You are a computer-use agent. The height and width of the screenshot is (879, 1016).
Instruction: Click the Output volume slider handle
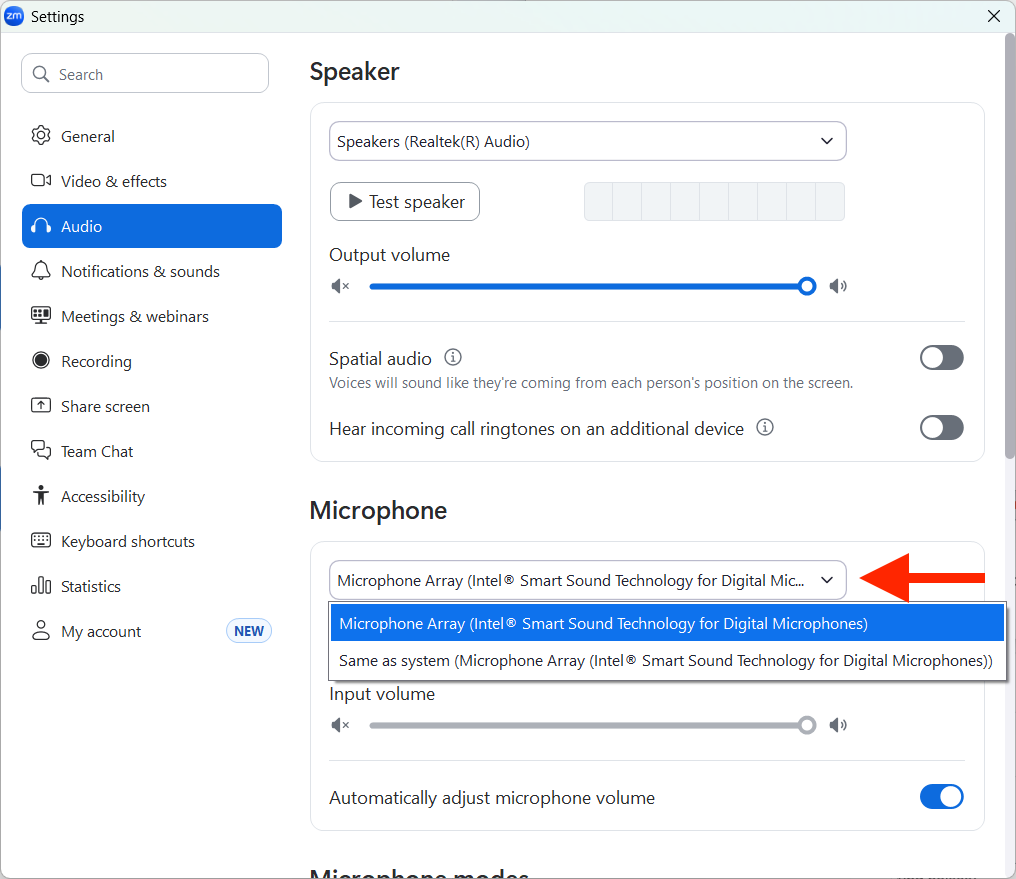coord(807,286)
